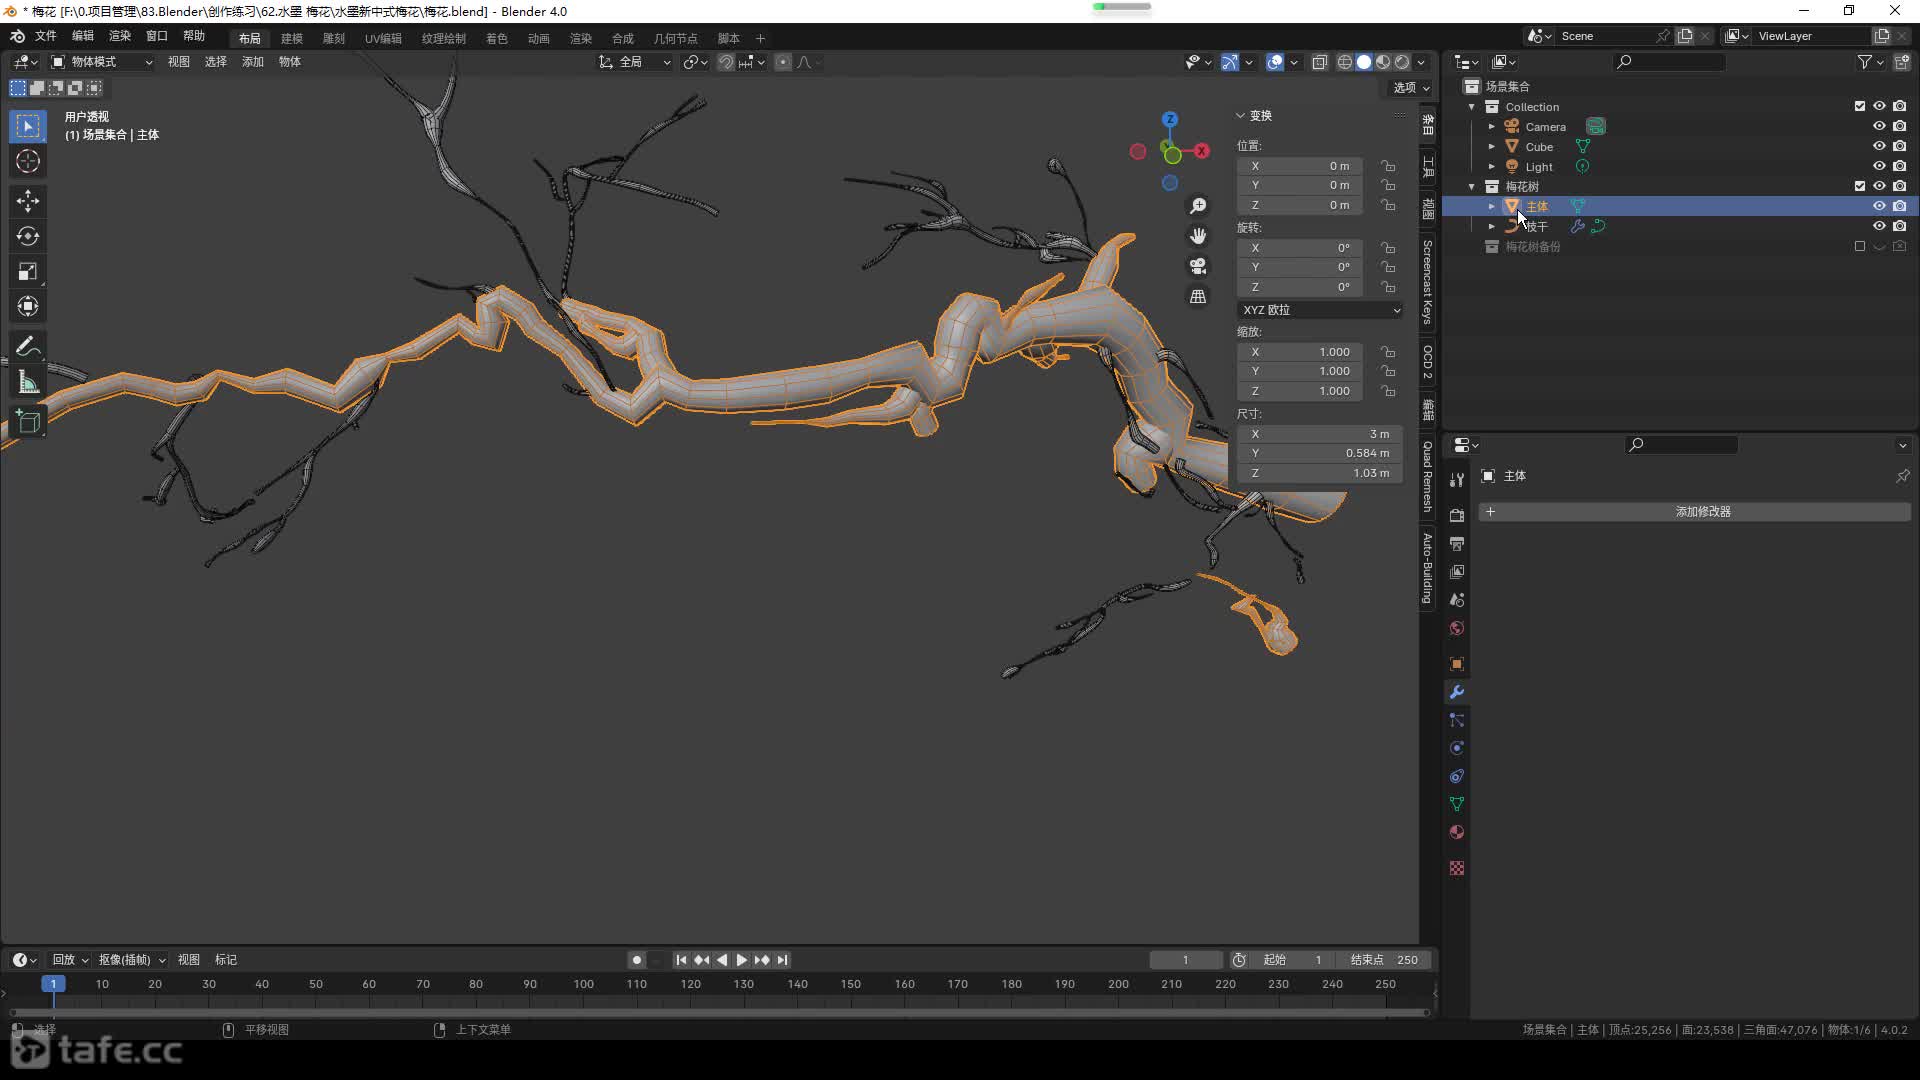Select the Measure tool
This screenshot has height=1080, width=1920.
click(x=28, y=382)
